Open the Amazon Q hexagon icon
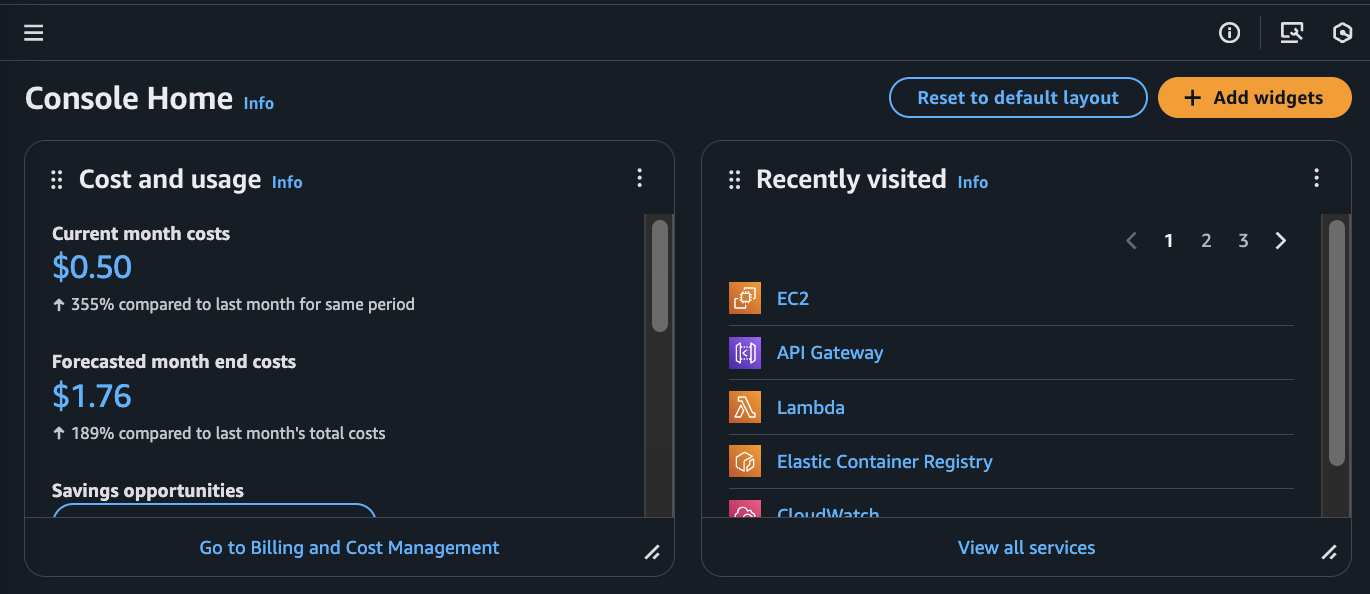 pyautogui.click(x=1342, y=32)
